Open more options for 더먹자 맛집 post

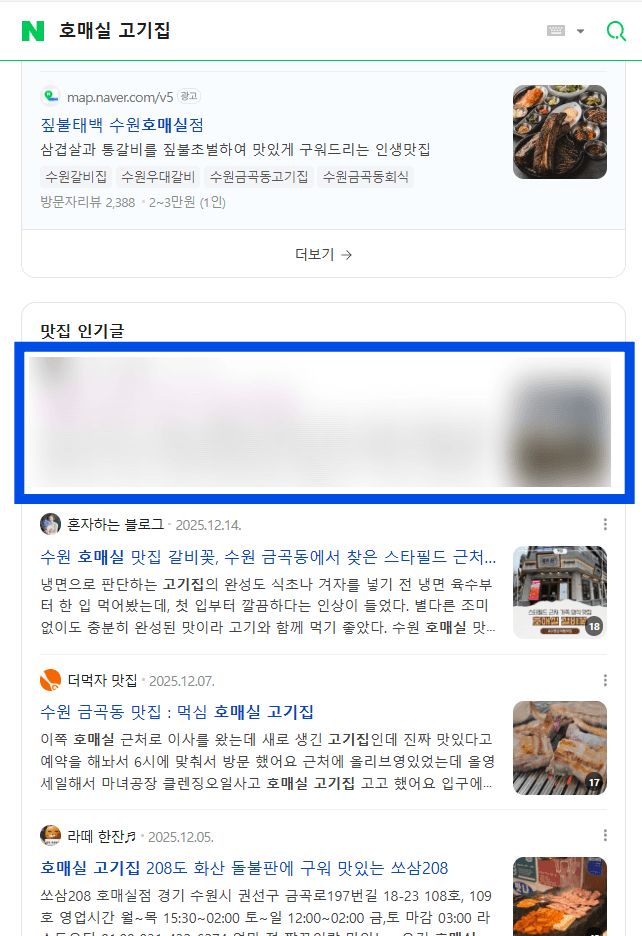[605, 680]
